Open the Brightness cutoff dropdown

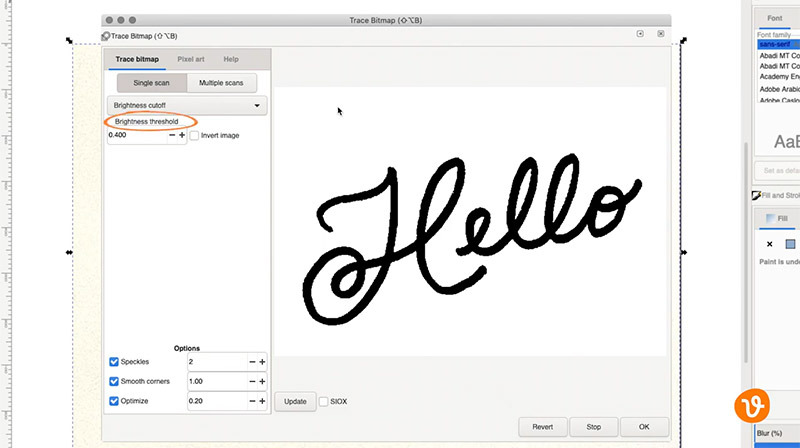[187, 106]
